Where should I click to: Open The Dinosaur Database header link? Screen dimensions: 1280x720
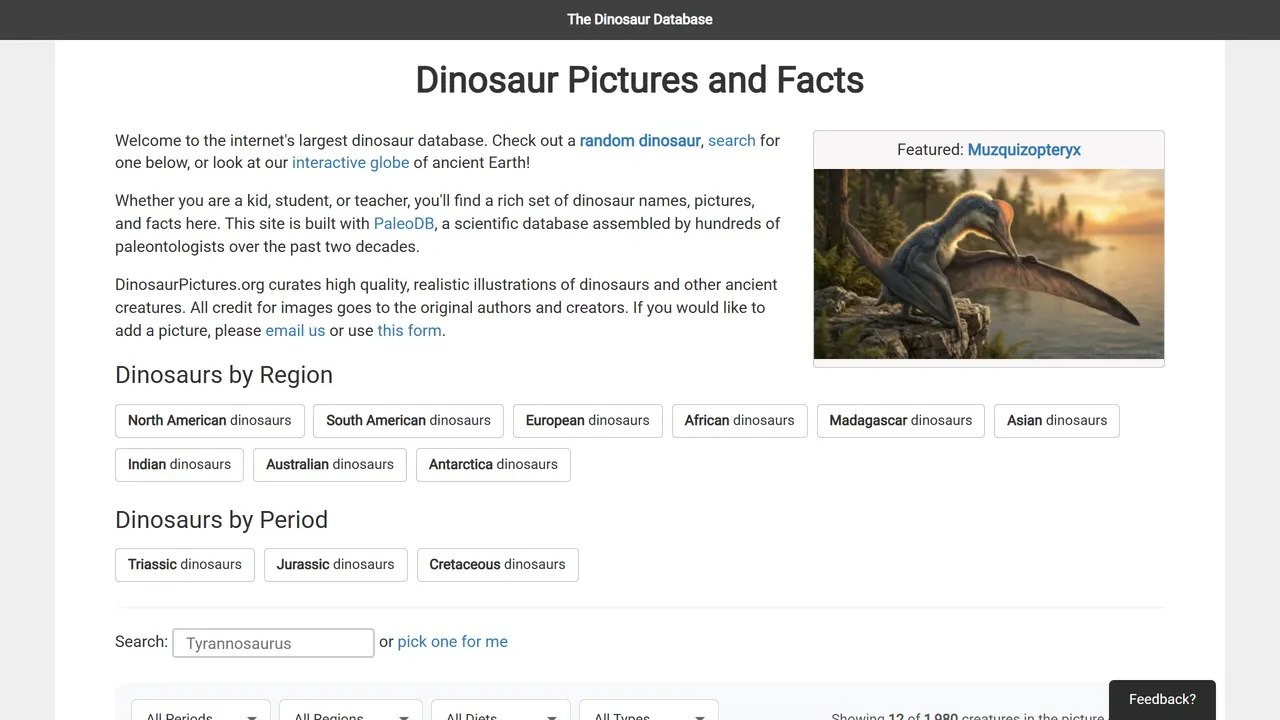tap(640, 19)
